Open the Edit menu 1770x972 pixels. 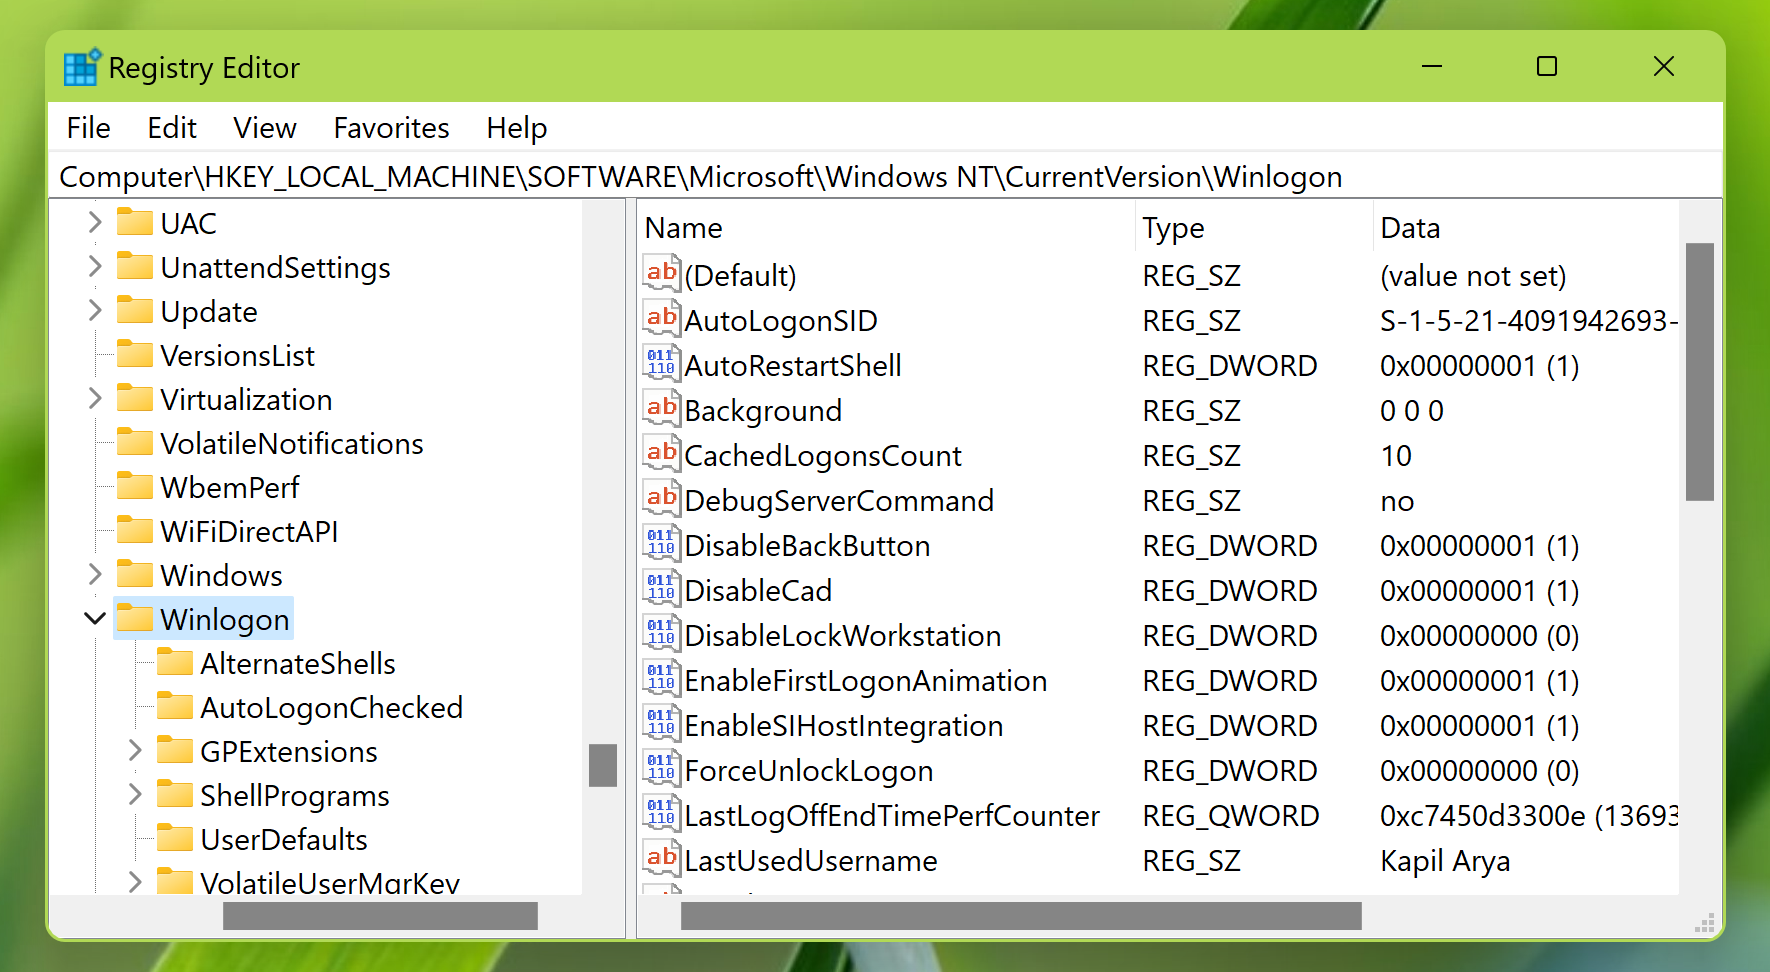click(x=172, y=128)
